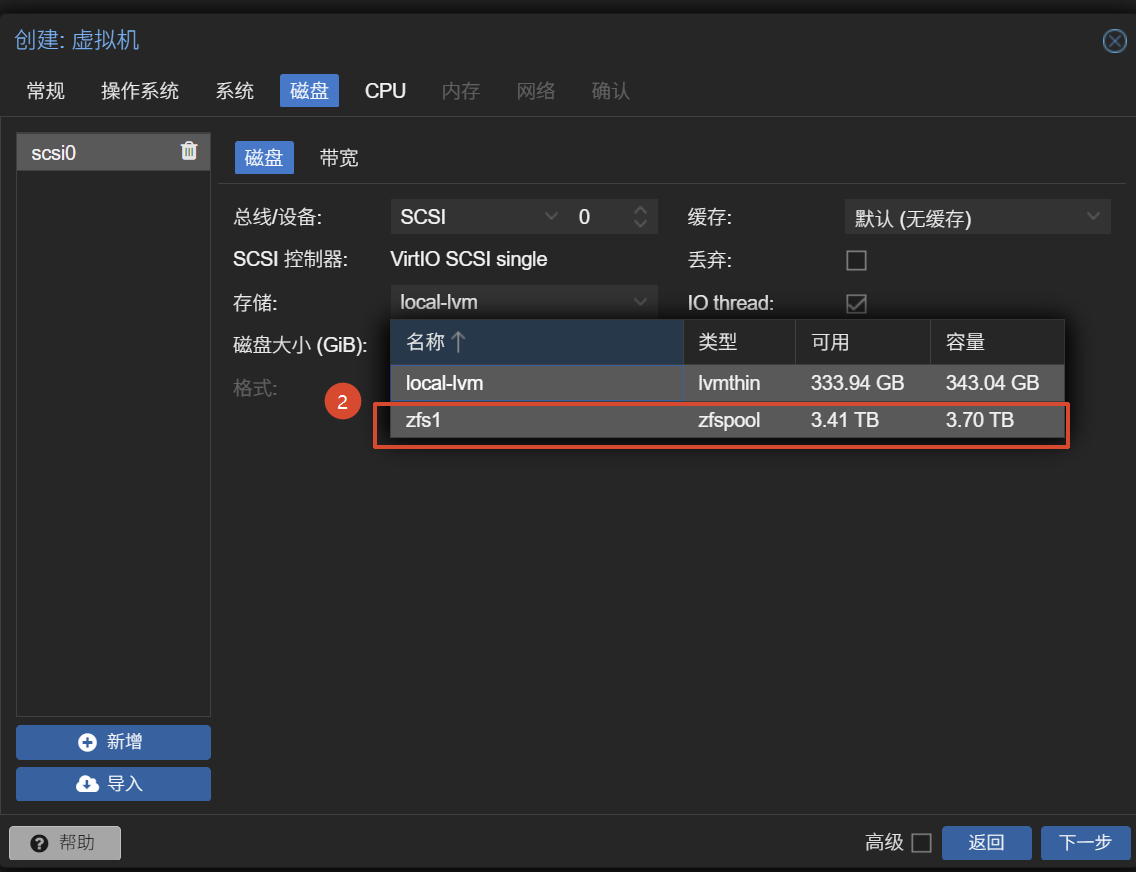Select scsi0 in the disk list
This screenshot has height=872, width=1136.
113,152
